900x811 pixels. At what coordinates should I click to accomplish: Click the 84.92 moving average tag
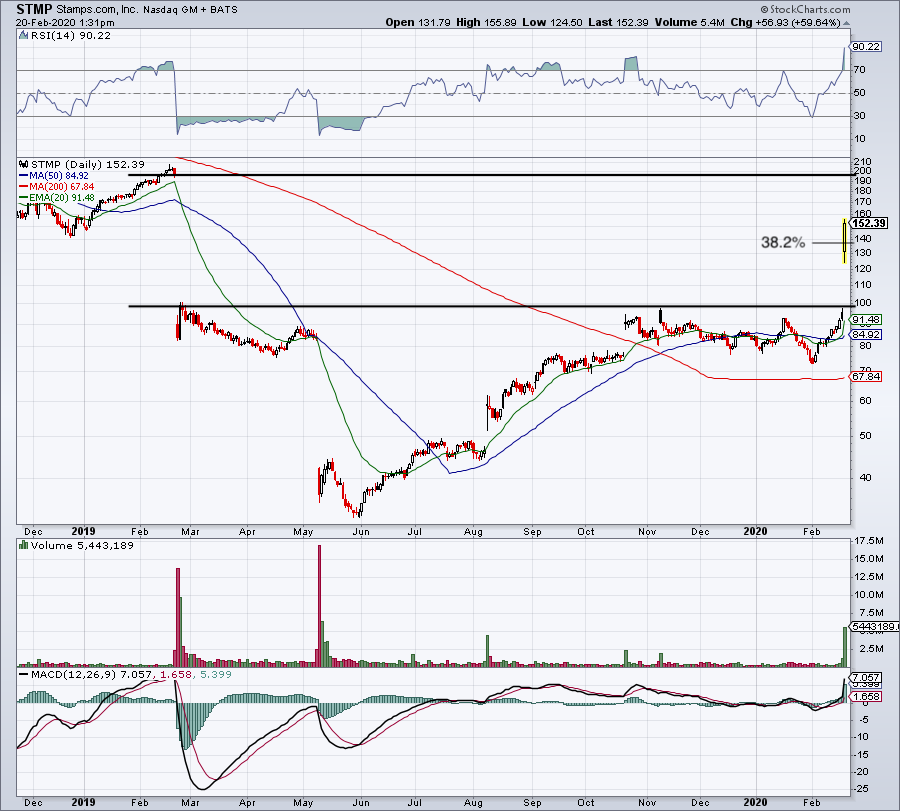[x=865, y=334]
